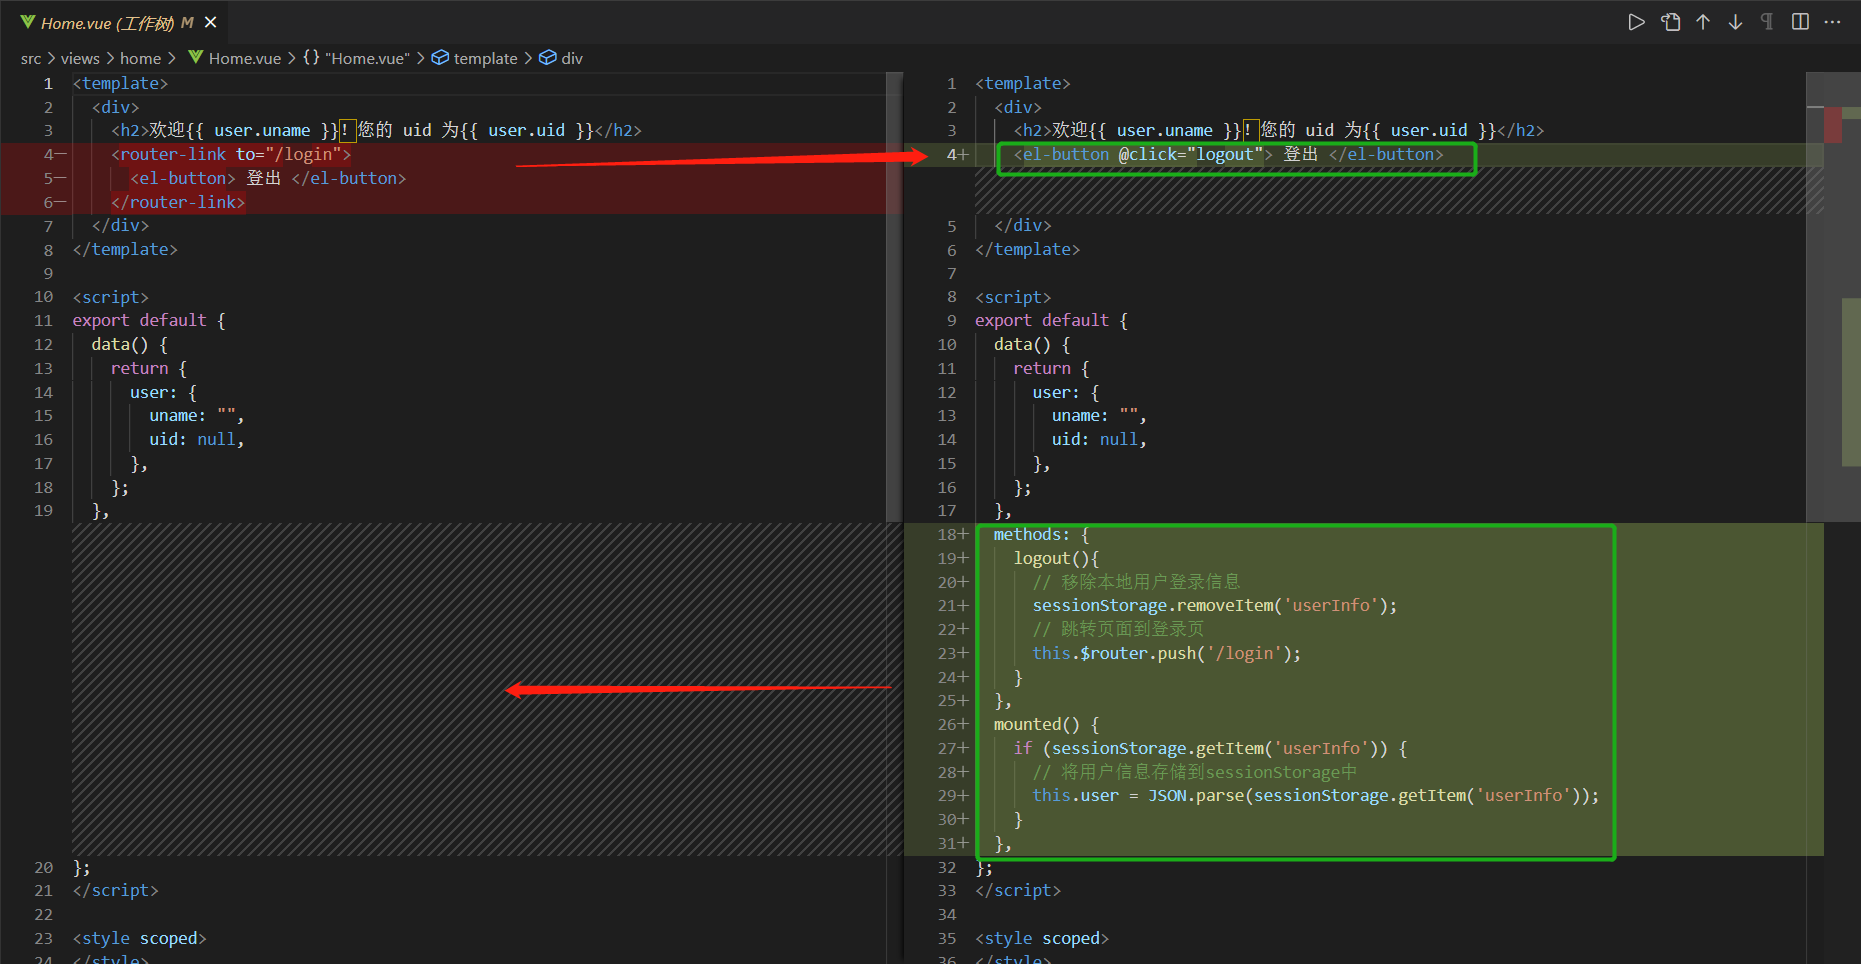Close the Home.vue working tree tab
Screen dimensions: 1861x964
pos(210,22)
